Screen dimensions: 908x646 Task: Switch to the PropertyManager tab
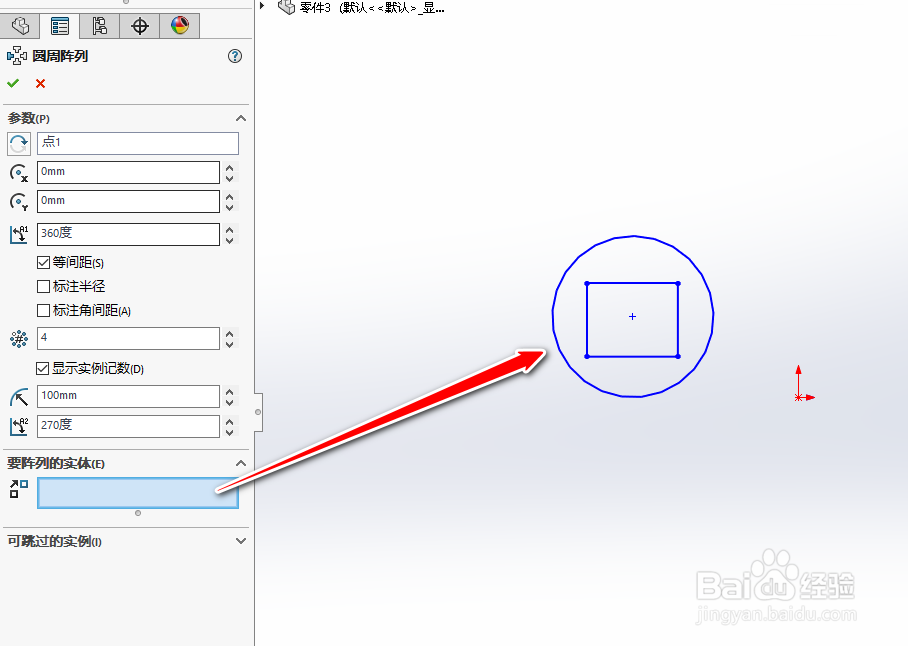point(59,25)
